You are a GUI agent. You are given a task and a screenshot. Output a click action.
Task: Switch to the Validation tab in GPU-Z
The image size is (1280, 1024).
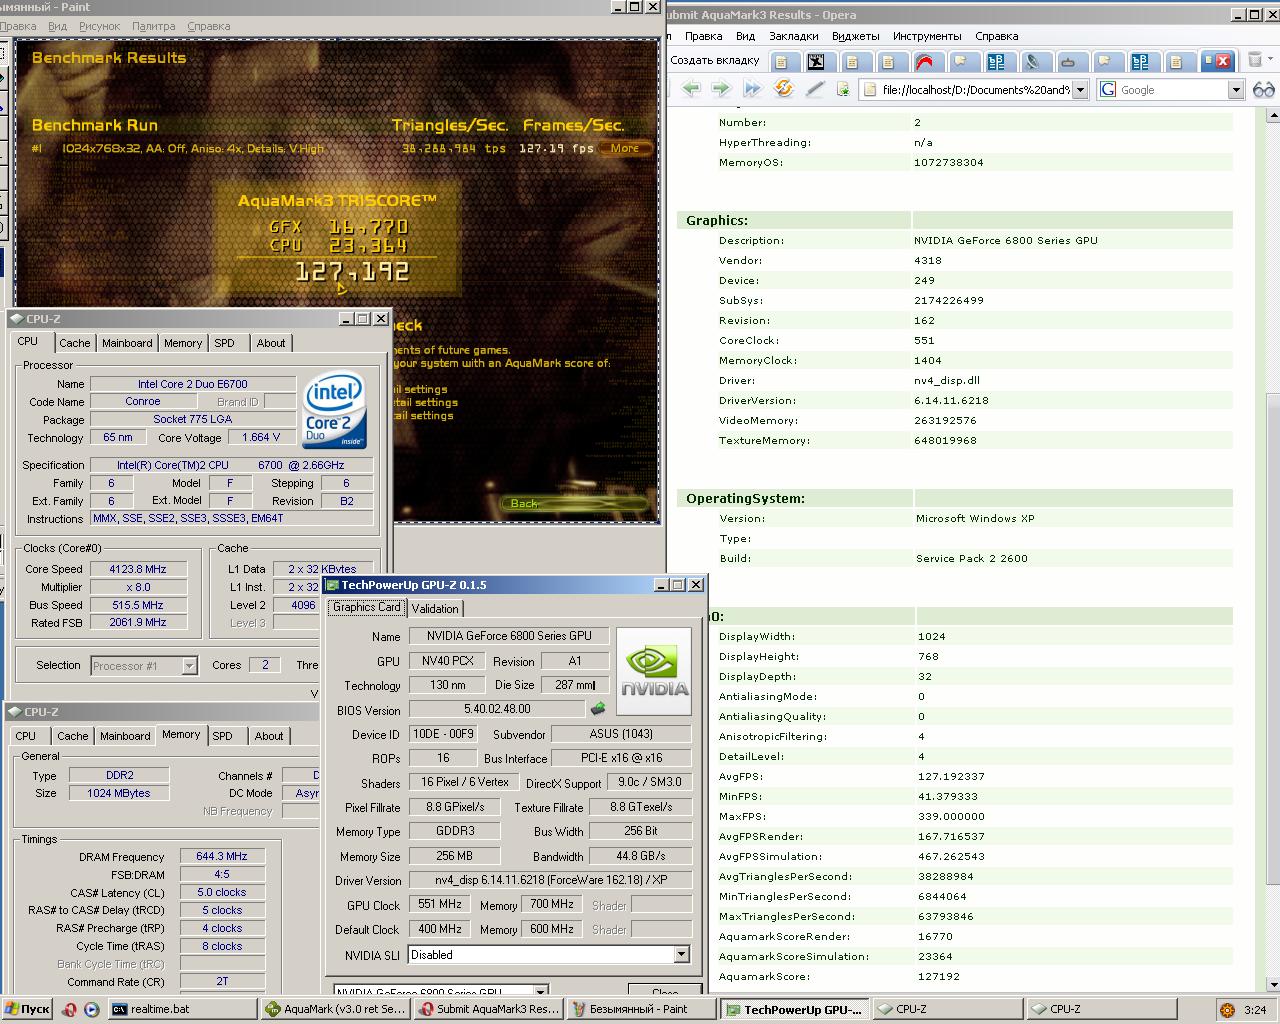pyautogui.click(x=435, y=608)
